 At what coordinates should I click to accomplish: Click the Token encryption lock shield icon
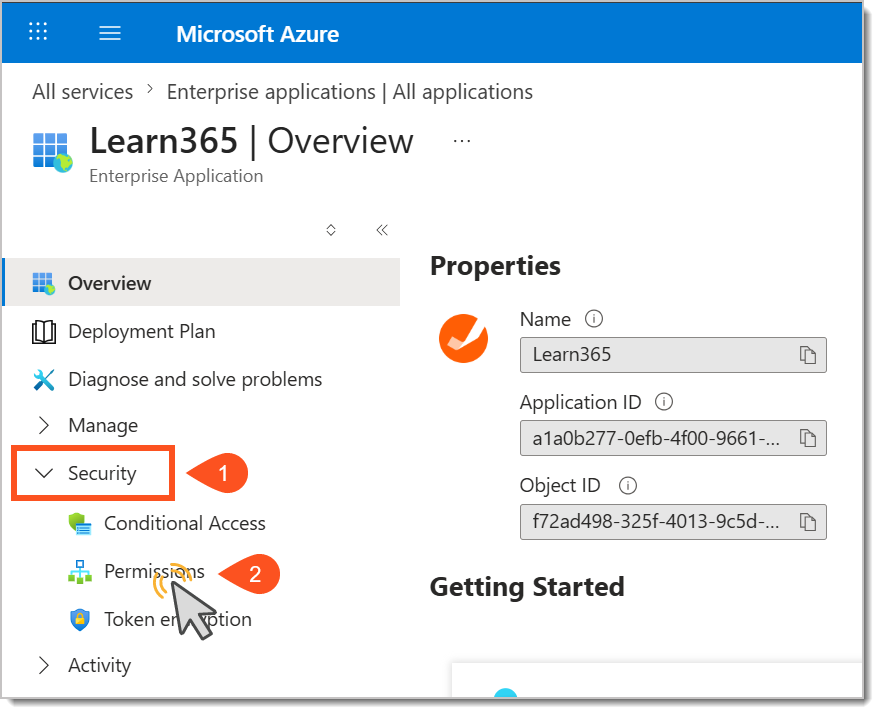[80, 620]
